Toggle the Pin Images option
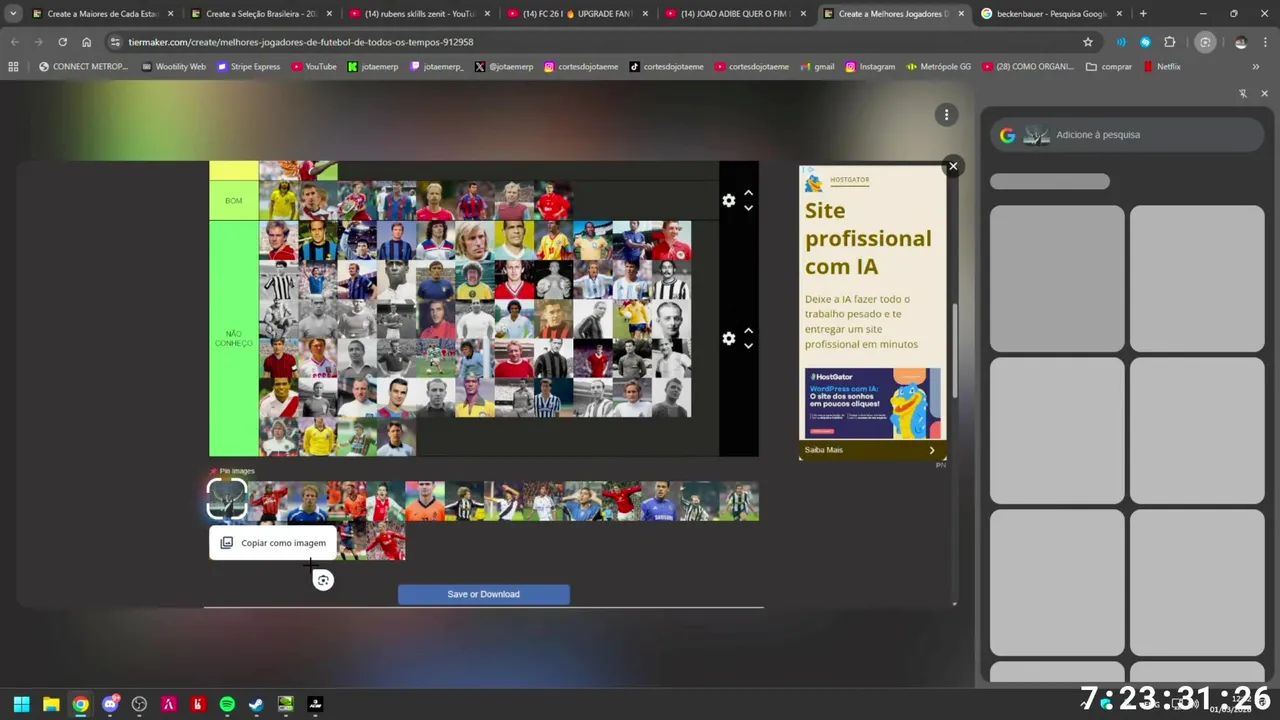 coord(232,471)
